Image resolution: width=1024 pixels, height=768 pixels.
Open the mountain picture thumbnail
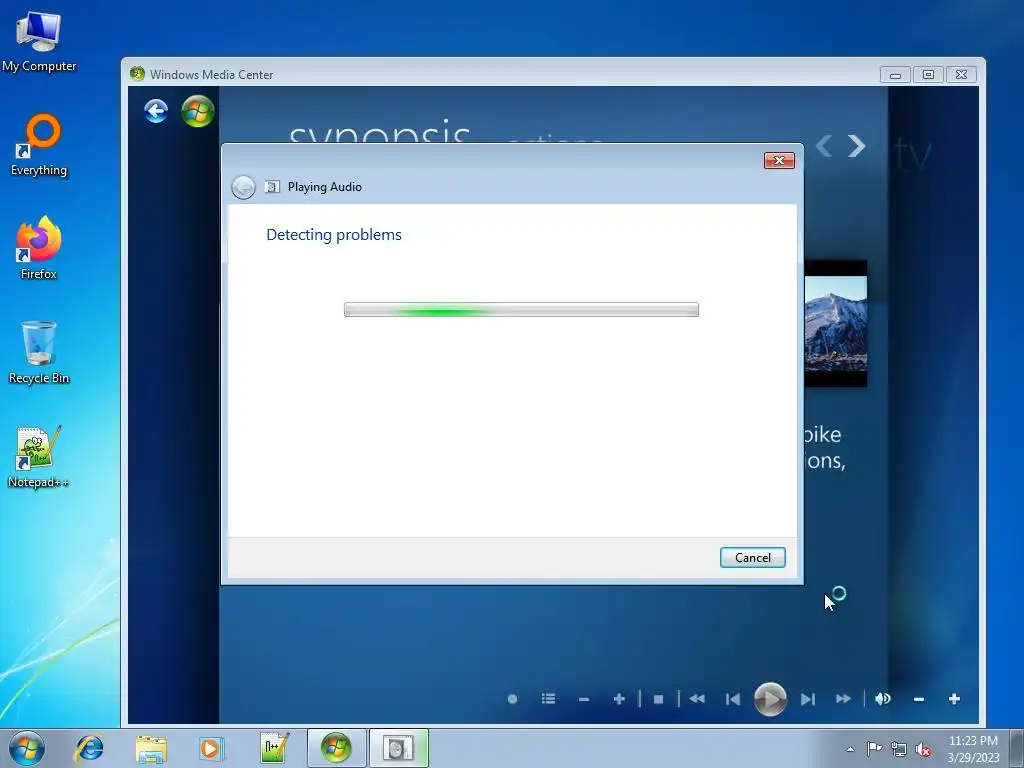click(x=835, y=324)
